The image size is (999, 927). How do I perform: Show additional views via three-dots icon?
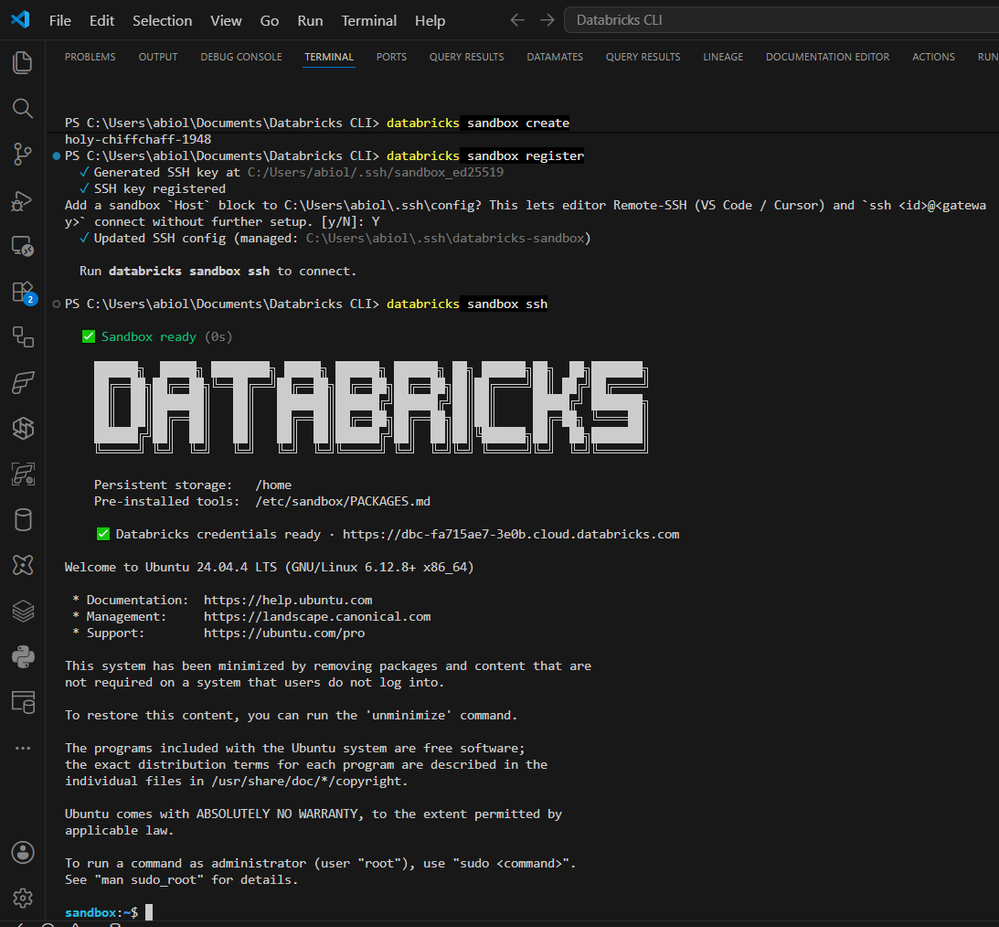pos(22,748)
